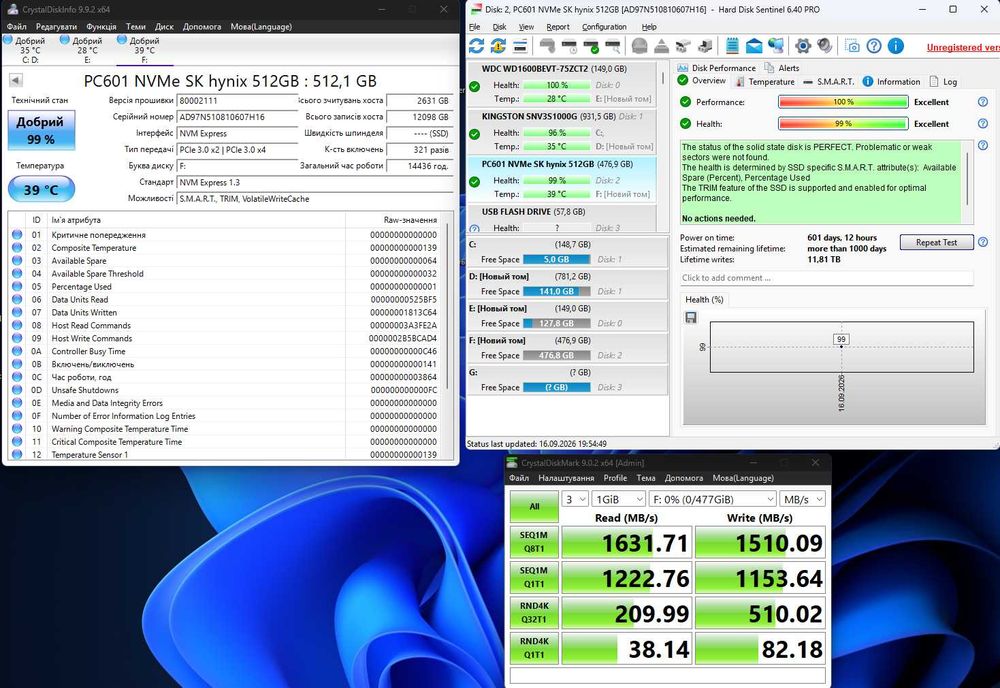The image size is (1000, 688).
Task: Switch to the Temperature tab in Hard Disk Sentinel
Action: [765, 82]
